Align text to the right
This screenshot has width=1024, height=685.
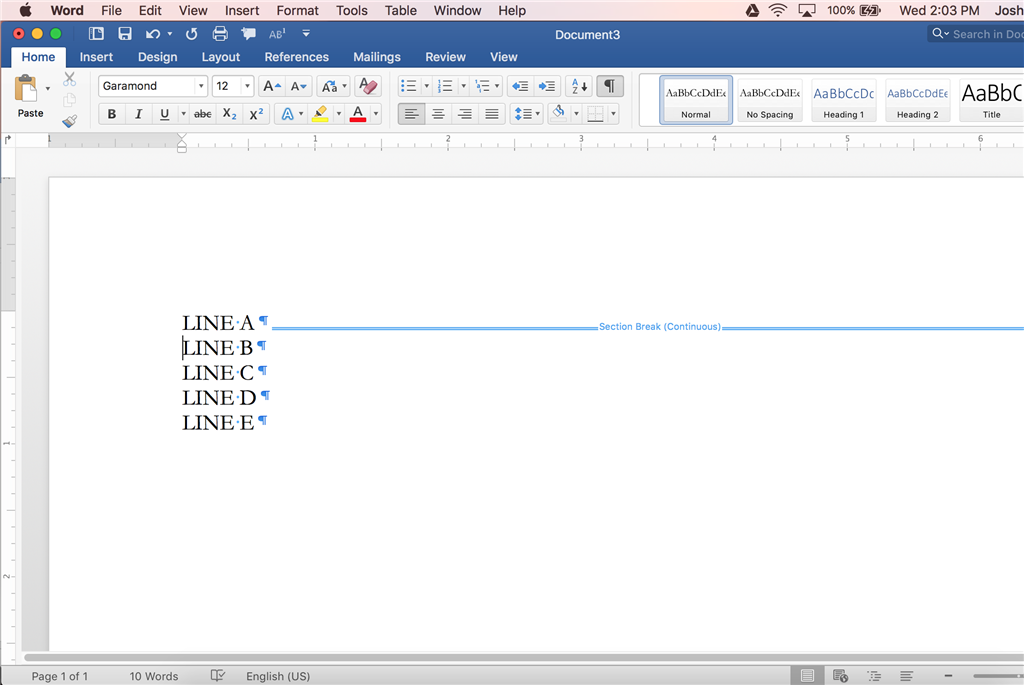464,114
